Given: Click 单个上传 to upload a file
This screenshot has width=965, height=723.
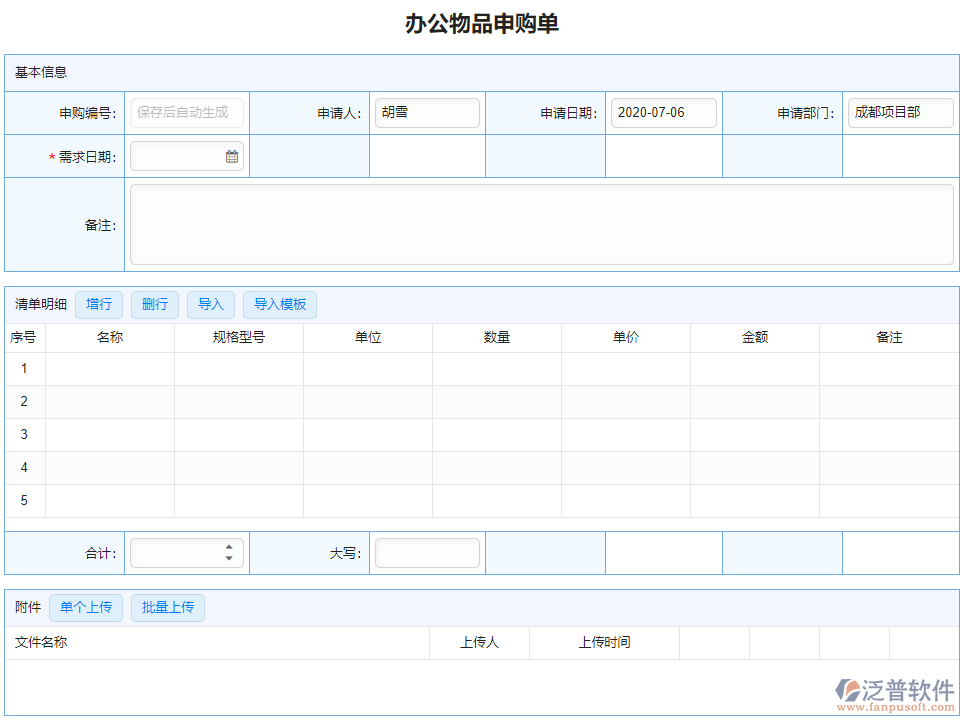Looking at the screenshot, I should 86,607.
